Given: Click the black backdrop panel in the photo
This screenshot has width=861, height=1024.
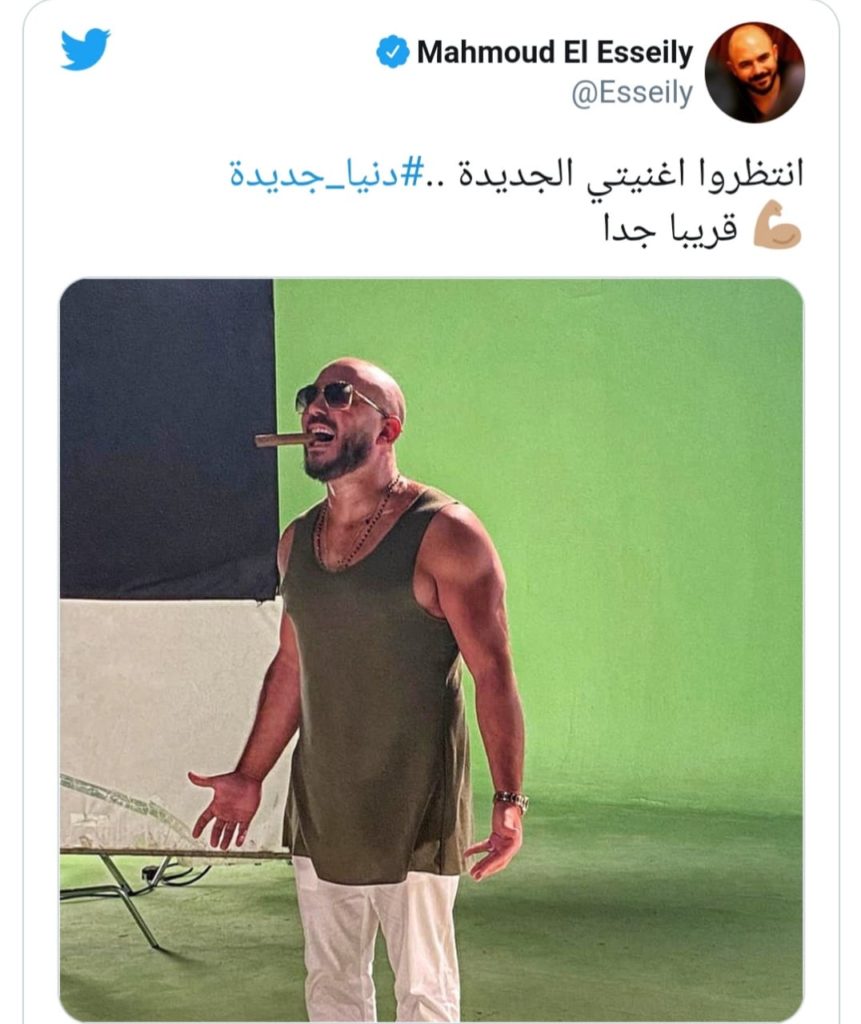Looking at the screenshot, I should (168, 438).
